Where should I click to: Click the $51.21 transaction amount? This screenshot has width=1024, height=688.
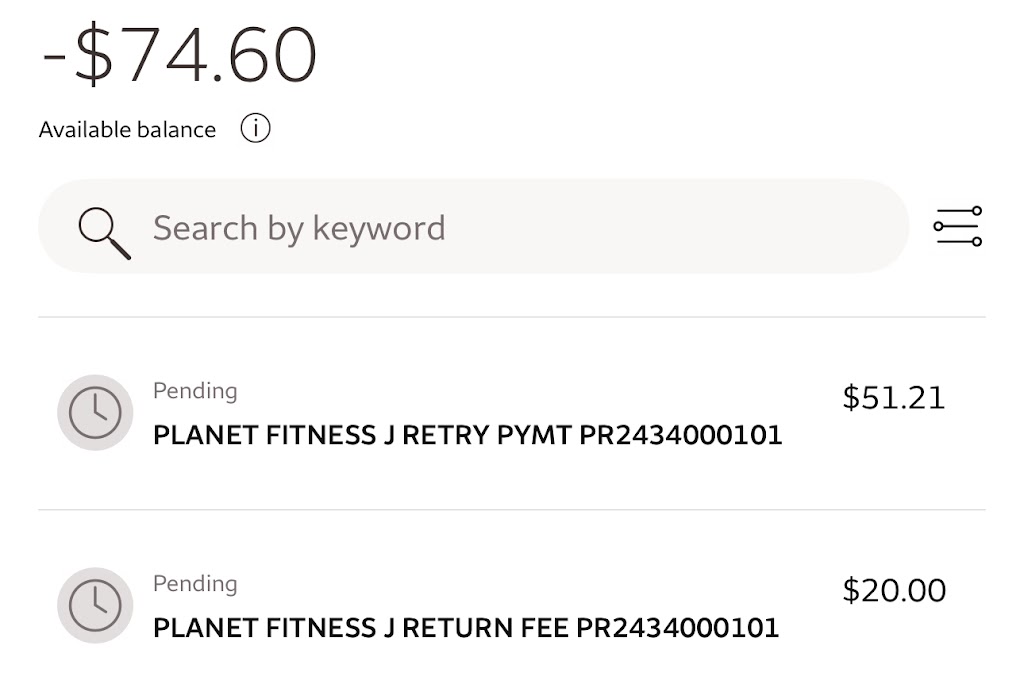coord(893,398)
